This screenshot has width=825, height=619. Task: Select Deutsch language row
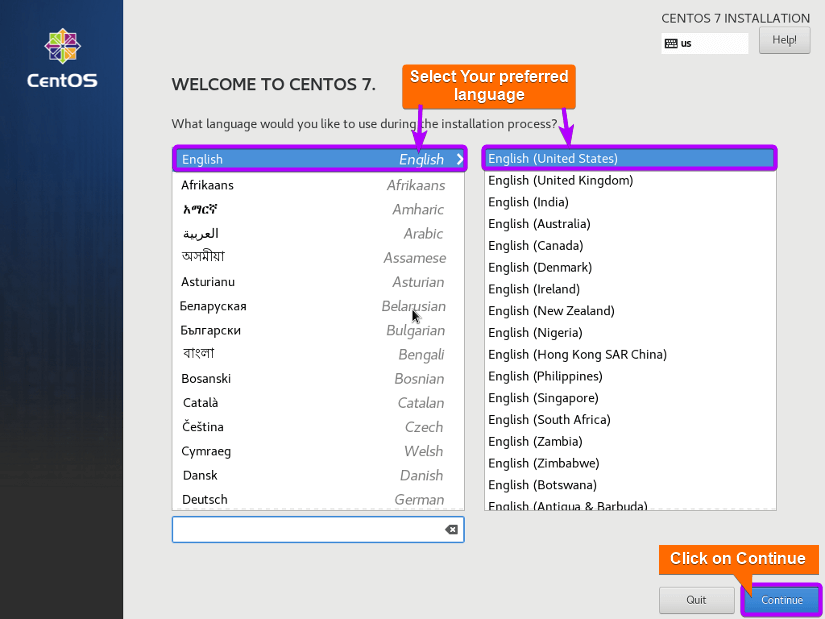pyautogui.click(x=318, y=499)
